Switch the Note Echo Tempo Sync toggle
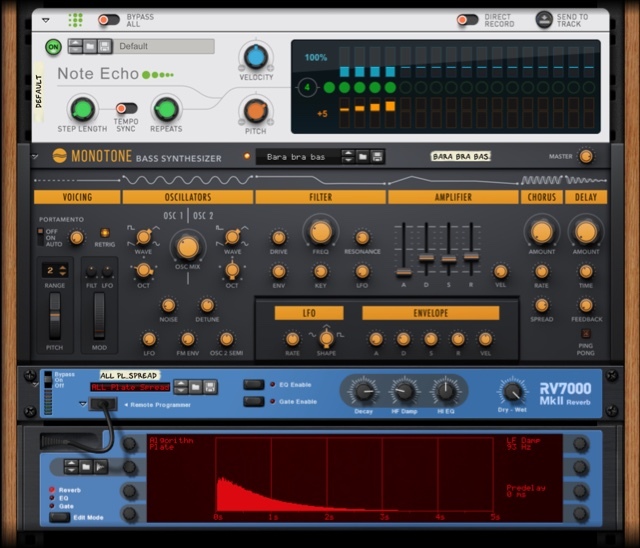 click(x=126, y=108)
